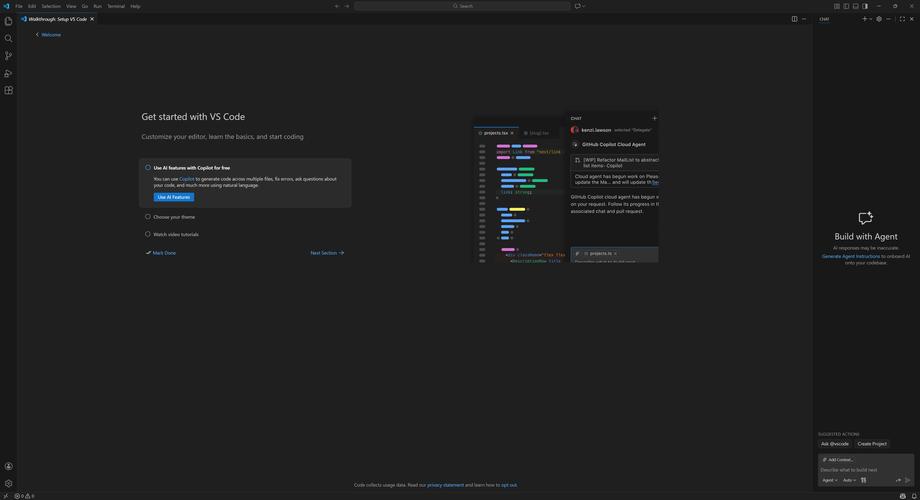Open the Extensions view
Screen dimensions: 920x500
pos(8,90)
